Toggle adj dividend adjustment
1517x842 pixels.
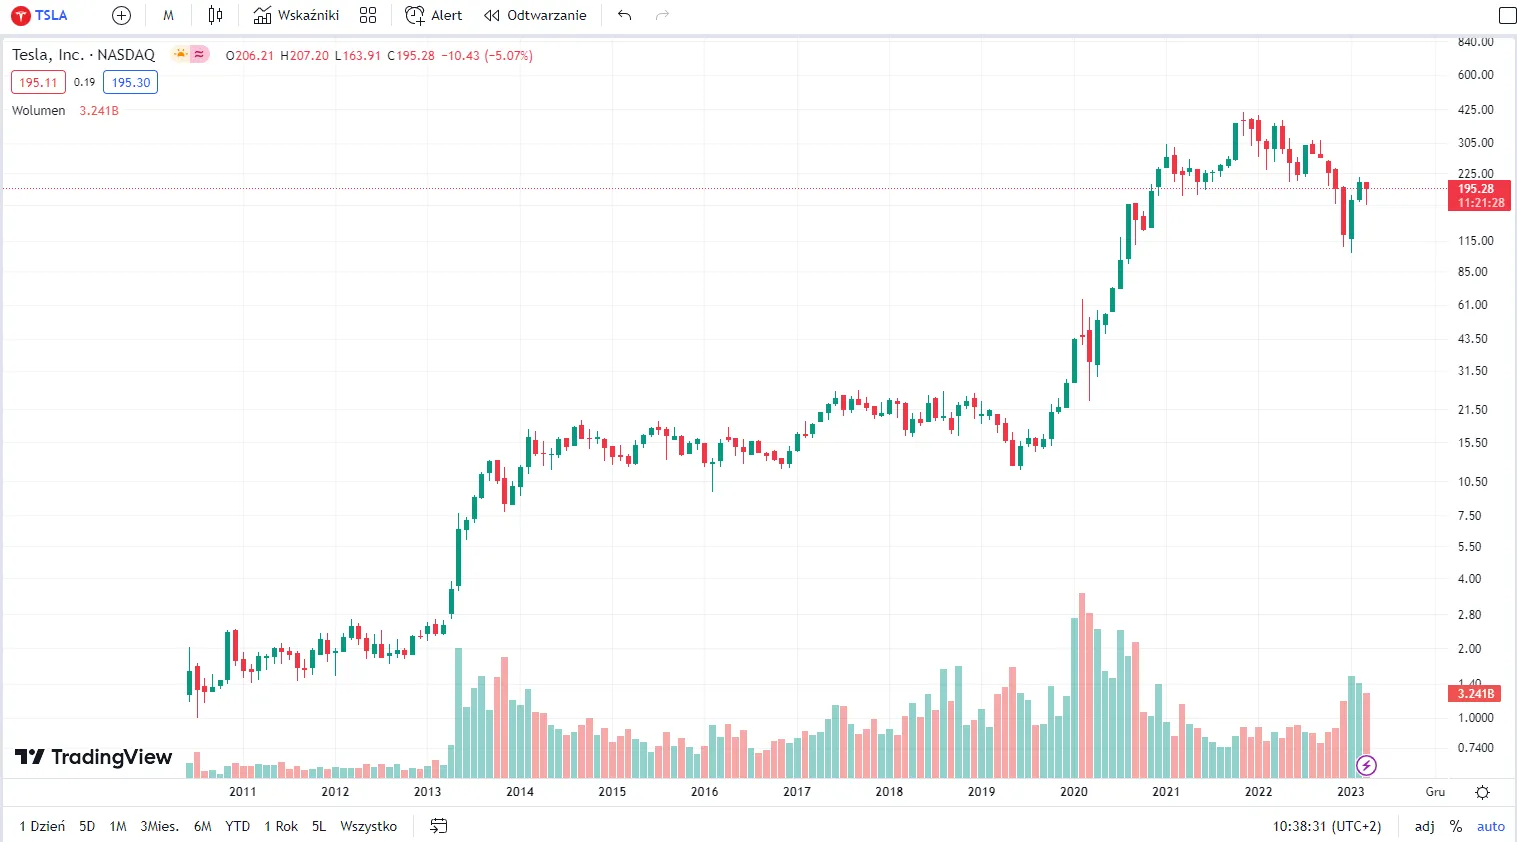coord(1425,826)
